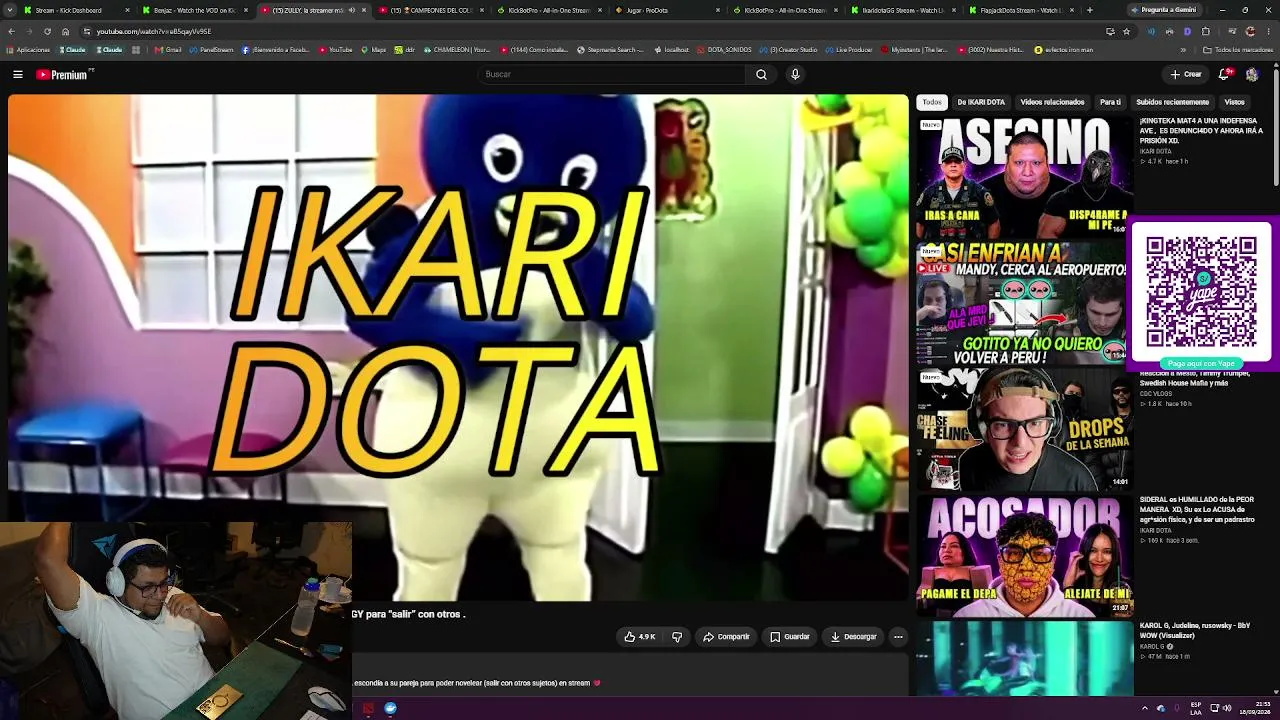Open the YouTube hamburger guide menu

coord(17,74)
